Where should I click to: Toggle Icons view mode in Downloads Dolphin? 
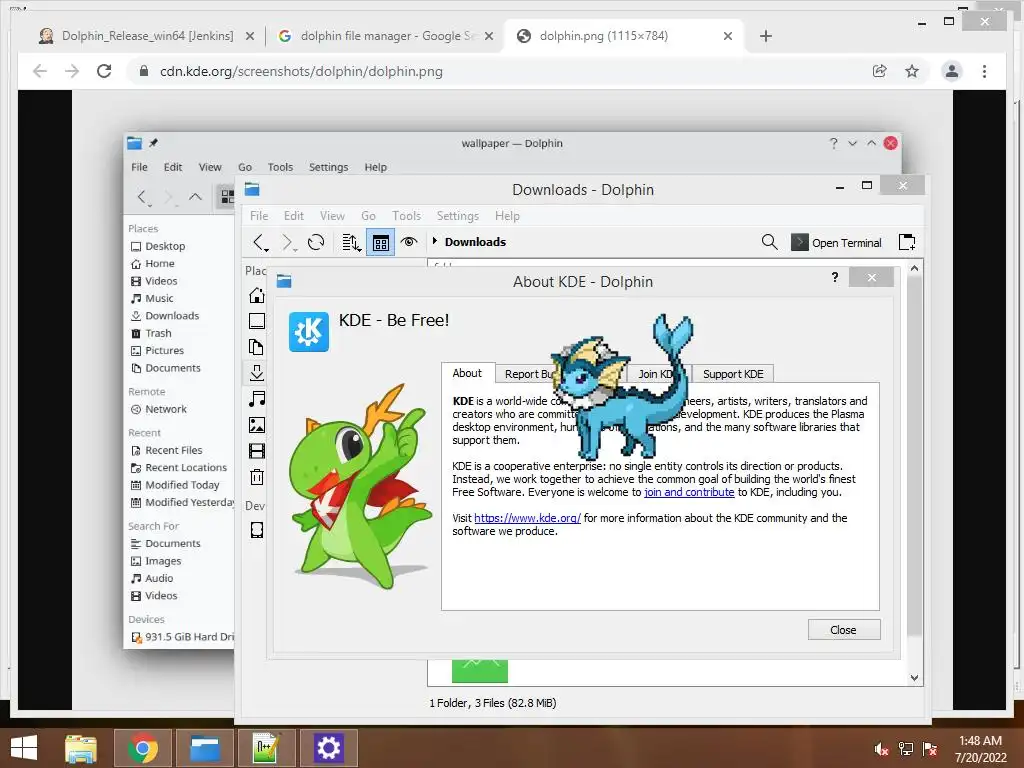tap(381, 243)
